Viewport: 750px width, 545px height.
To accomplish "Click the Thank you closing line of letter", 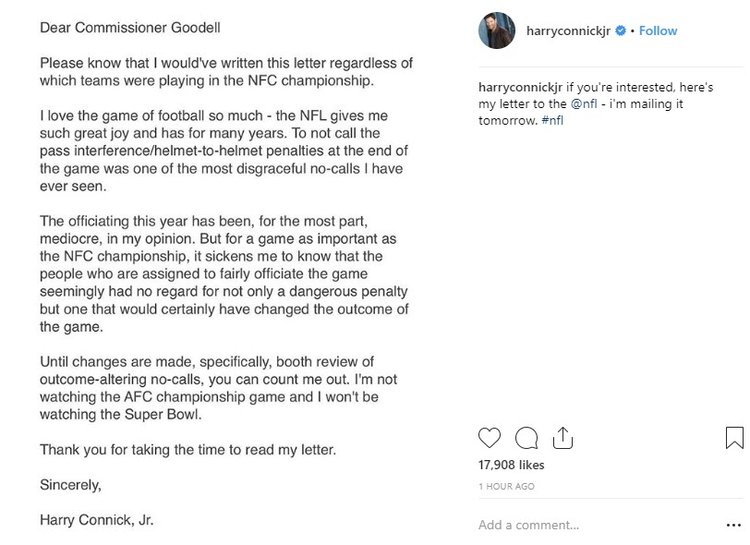I will [x=188, y=449].
